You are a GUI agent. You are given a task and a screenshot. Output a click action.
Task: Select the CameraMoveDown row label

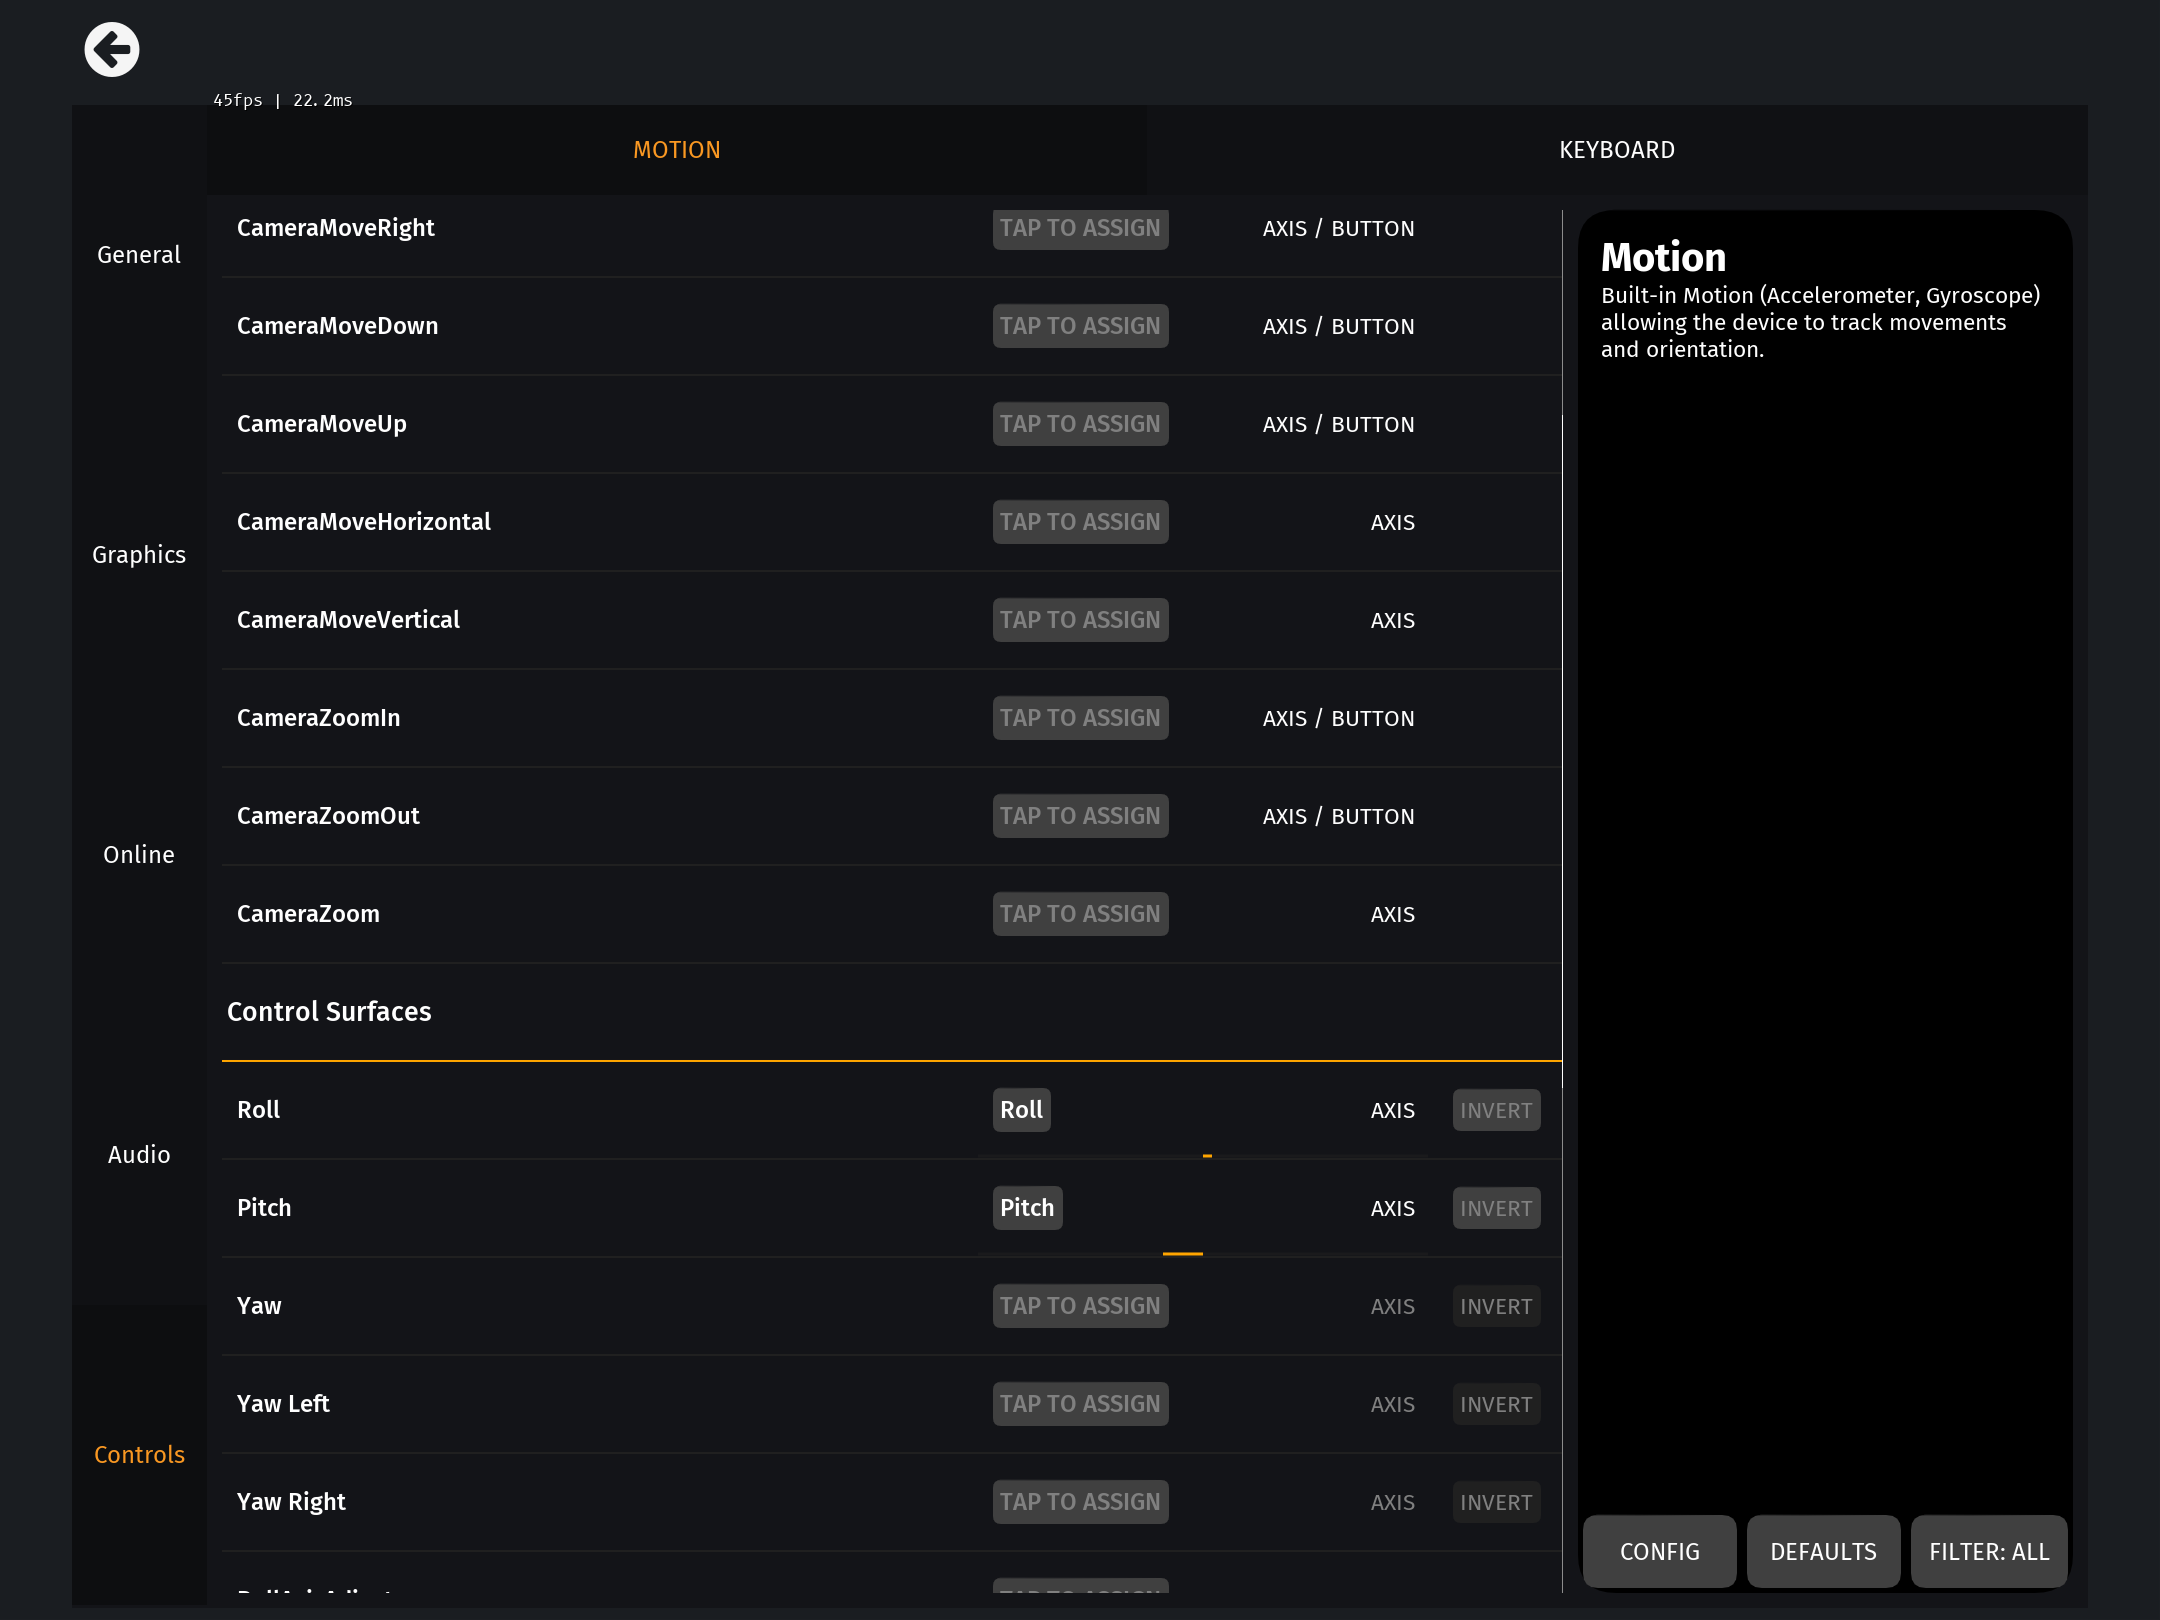[x=338, y=326]
